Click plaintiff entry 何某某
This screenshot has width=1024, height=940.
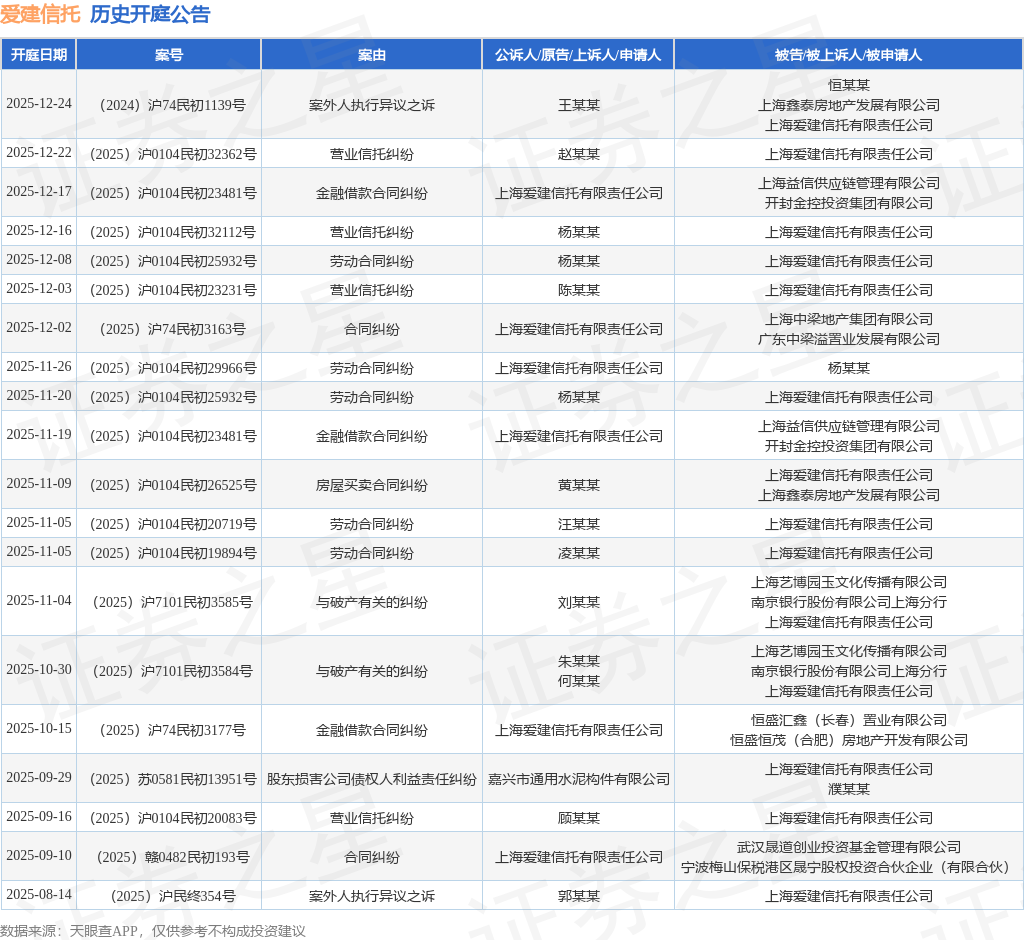tap(579, 681)
